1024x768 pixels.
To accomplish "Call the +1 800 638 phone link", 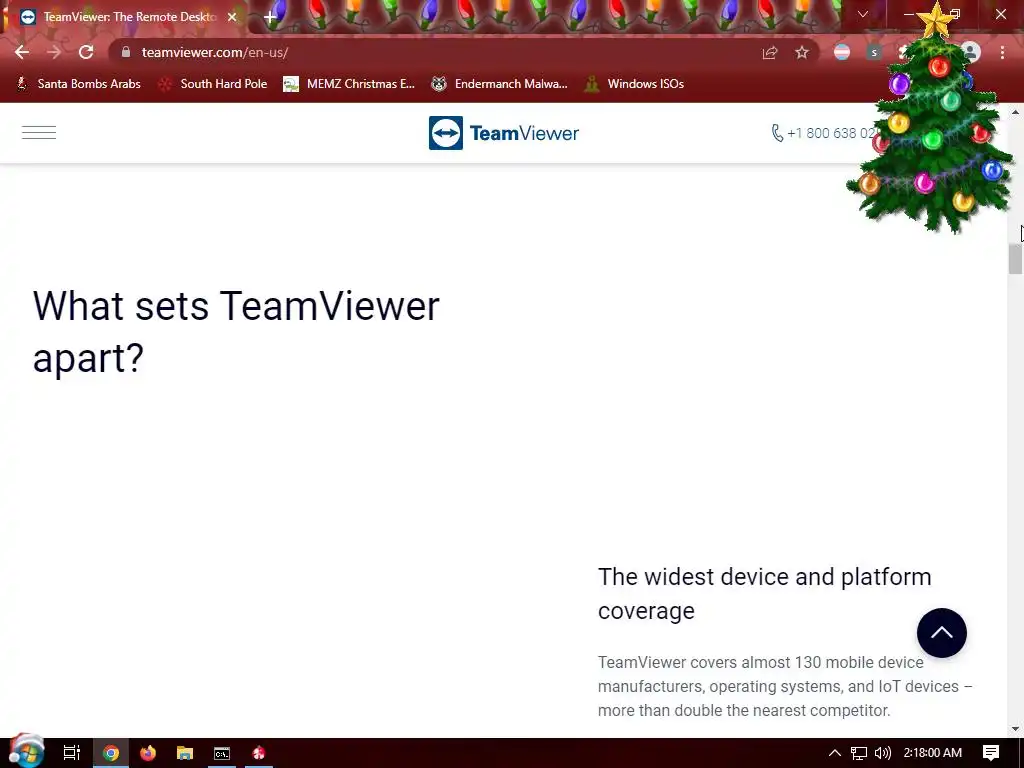I will (831, 133).
